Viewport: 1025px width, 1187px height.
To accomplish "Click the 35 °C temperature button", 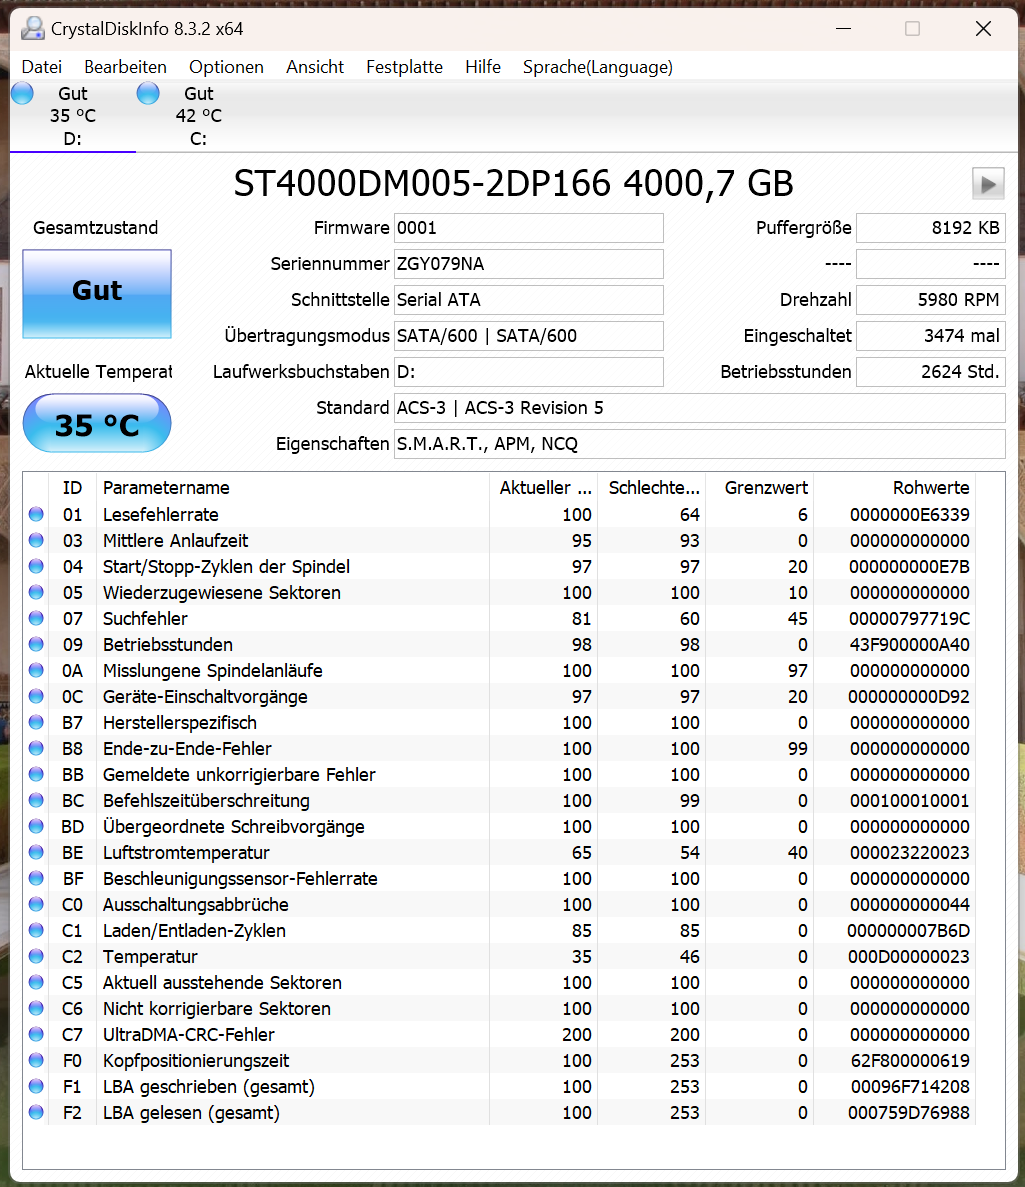I will click(x=97, y=423).
